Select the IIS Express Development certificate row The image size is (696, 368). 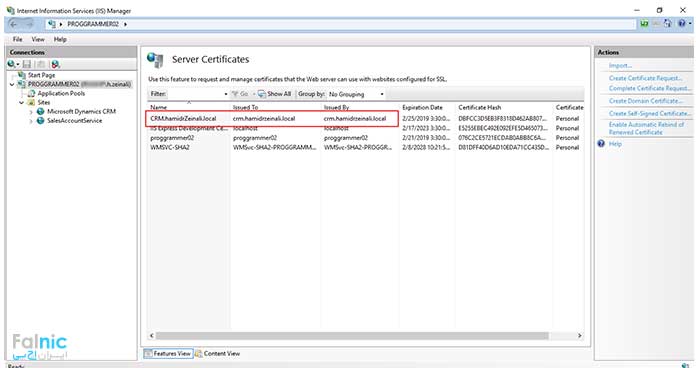365,128
